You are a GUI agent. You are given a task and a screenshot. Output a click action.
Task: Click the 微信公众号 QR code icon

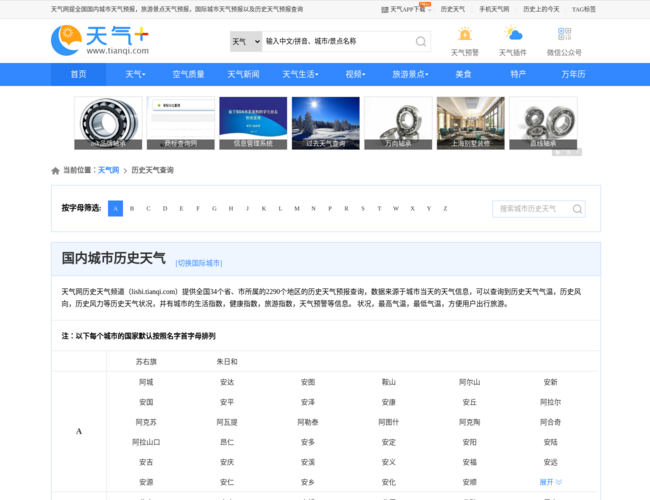564,34
